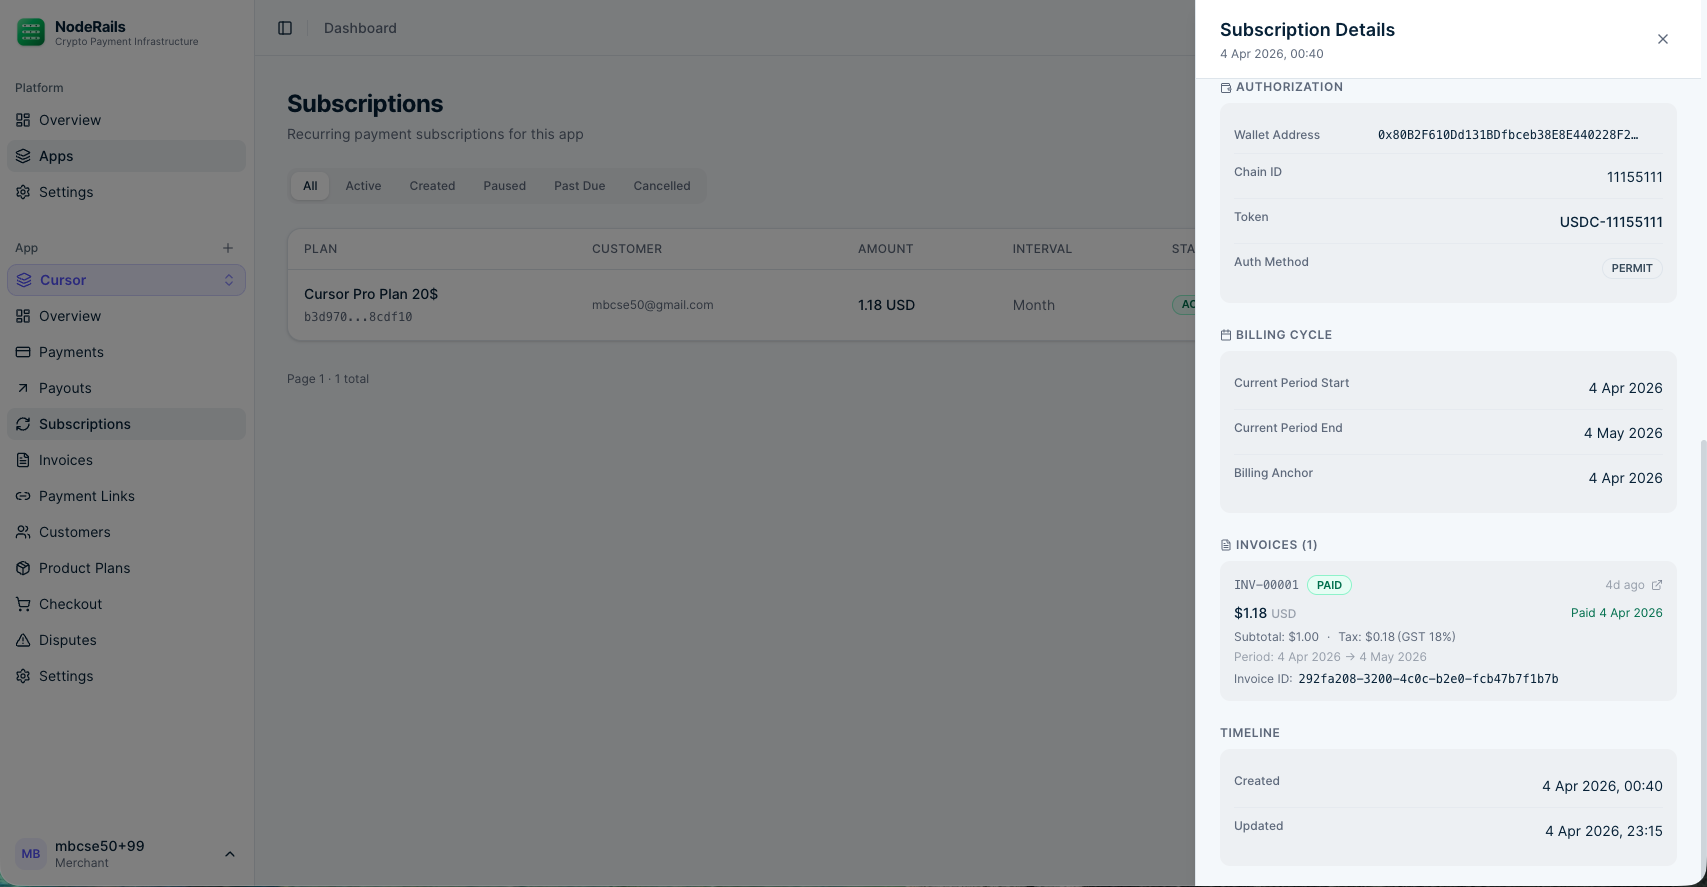1707x887 pixels.
Task: Open Apps in the sidebar
Action: (x=126, y=156)
